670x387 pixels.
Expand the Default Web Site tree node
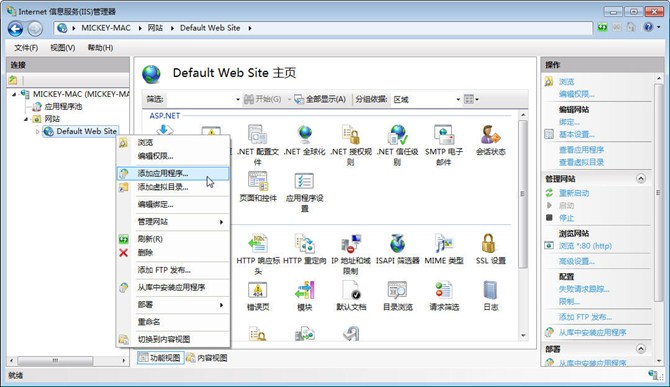coord(38,132)
